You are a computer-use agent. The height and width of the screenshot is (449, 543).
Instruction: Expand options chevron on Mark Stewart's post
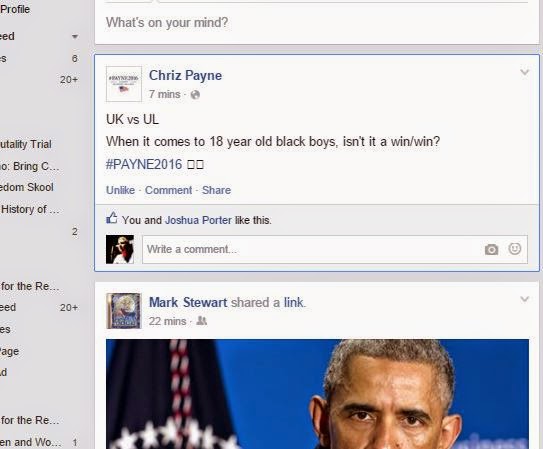pos(525,299)
